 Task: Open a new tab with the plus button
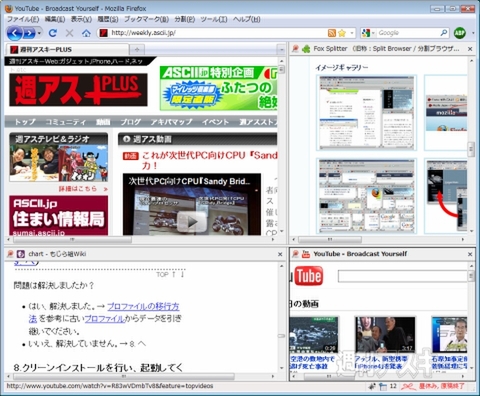click(x=137, y=50)
